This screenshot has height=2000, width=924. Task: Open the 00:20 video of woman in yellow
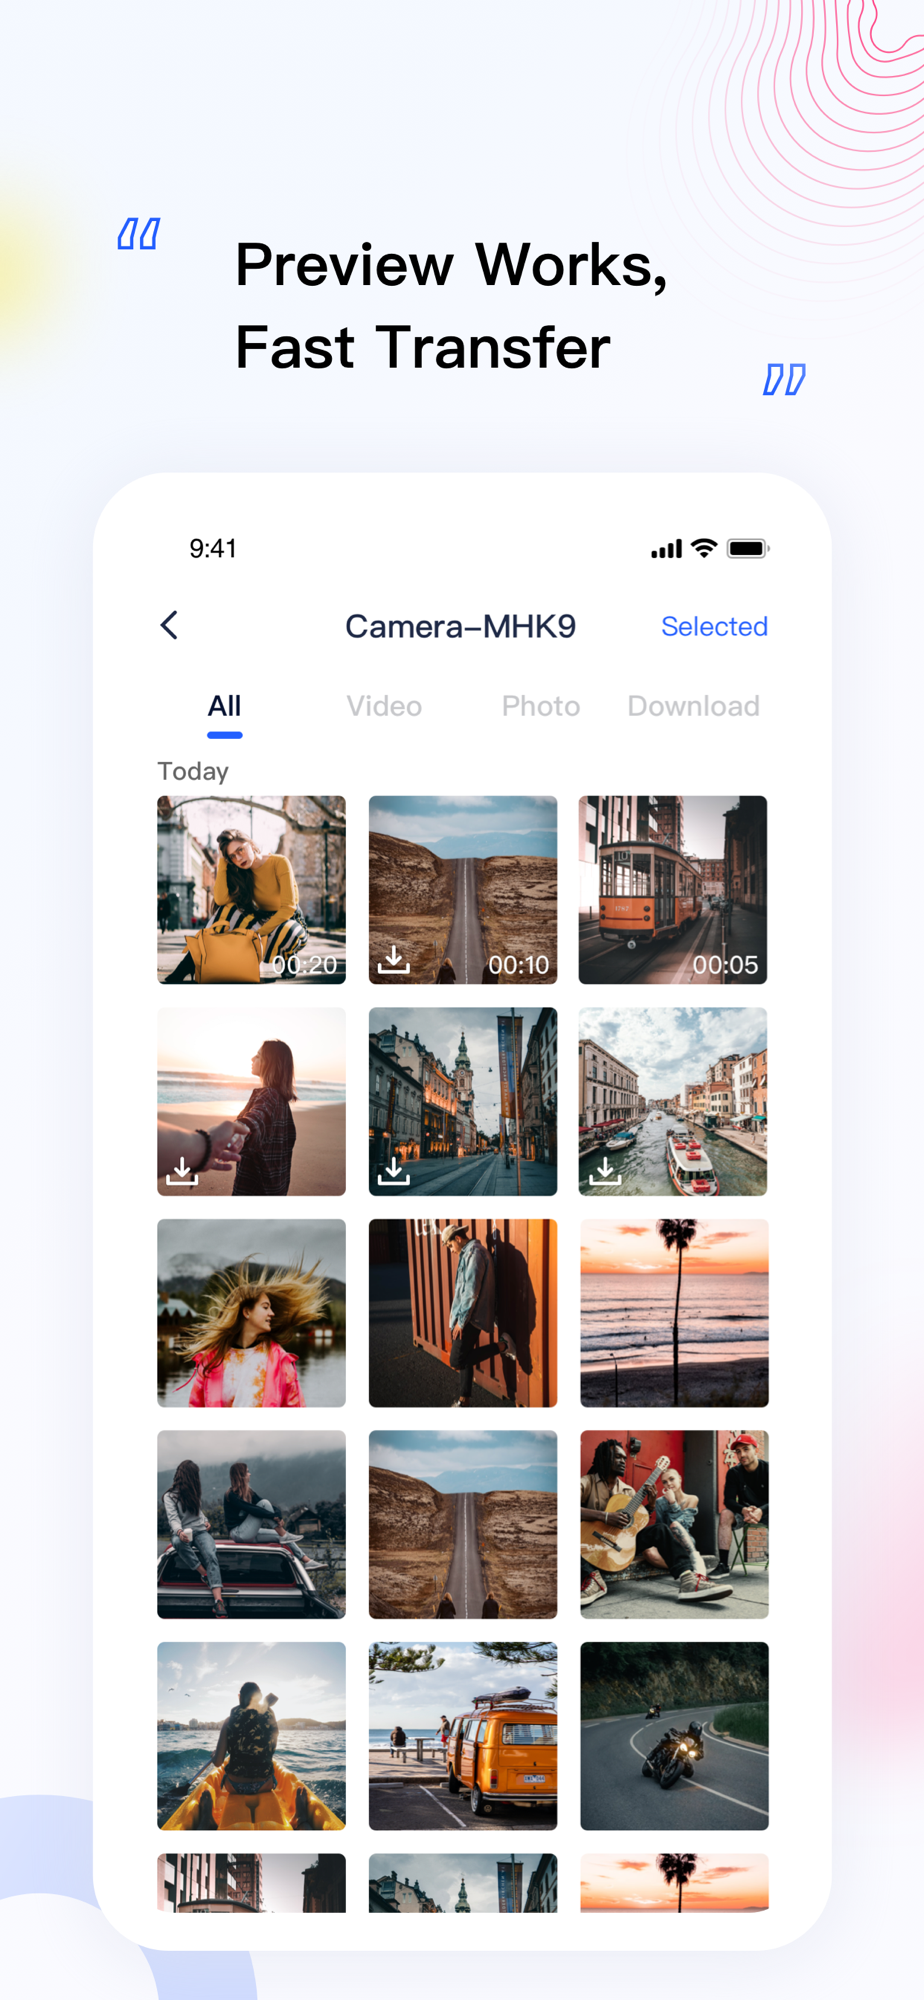click(252, 890)
